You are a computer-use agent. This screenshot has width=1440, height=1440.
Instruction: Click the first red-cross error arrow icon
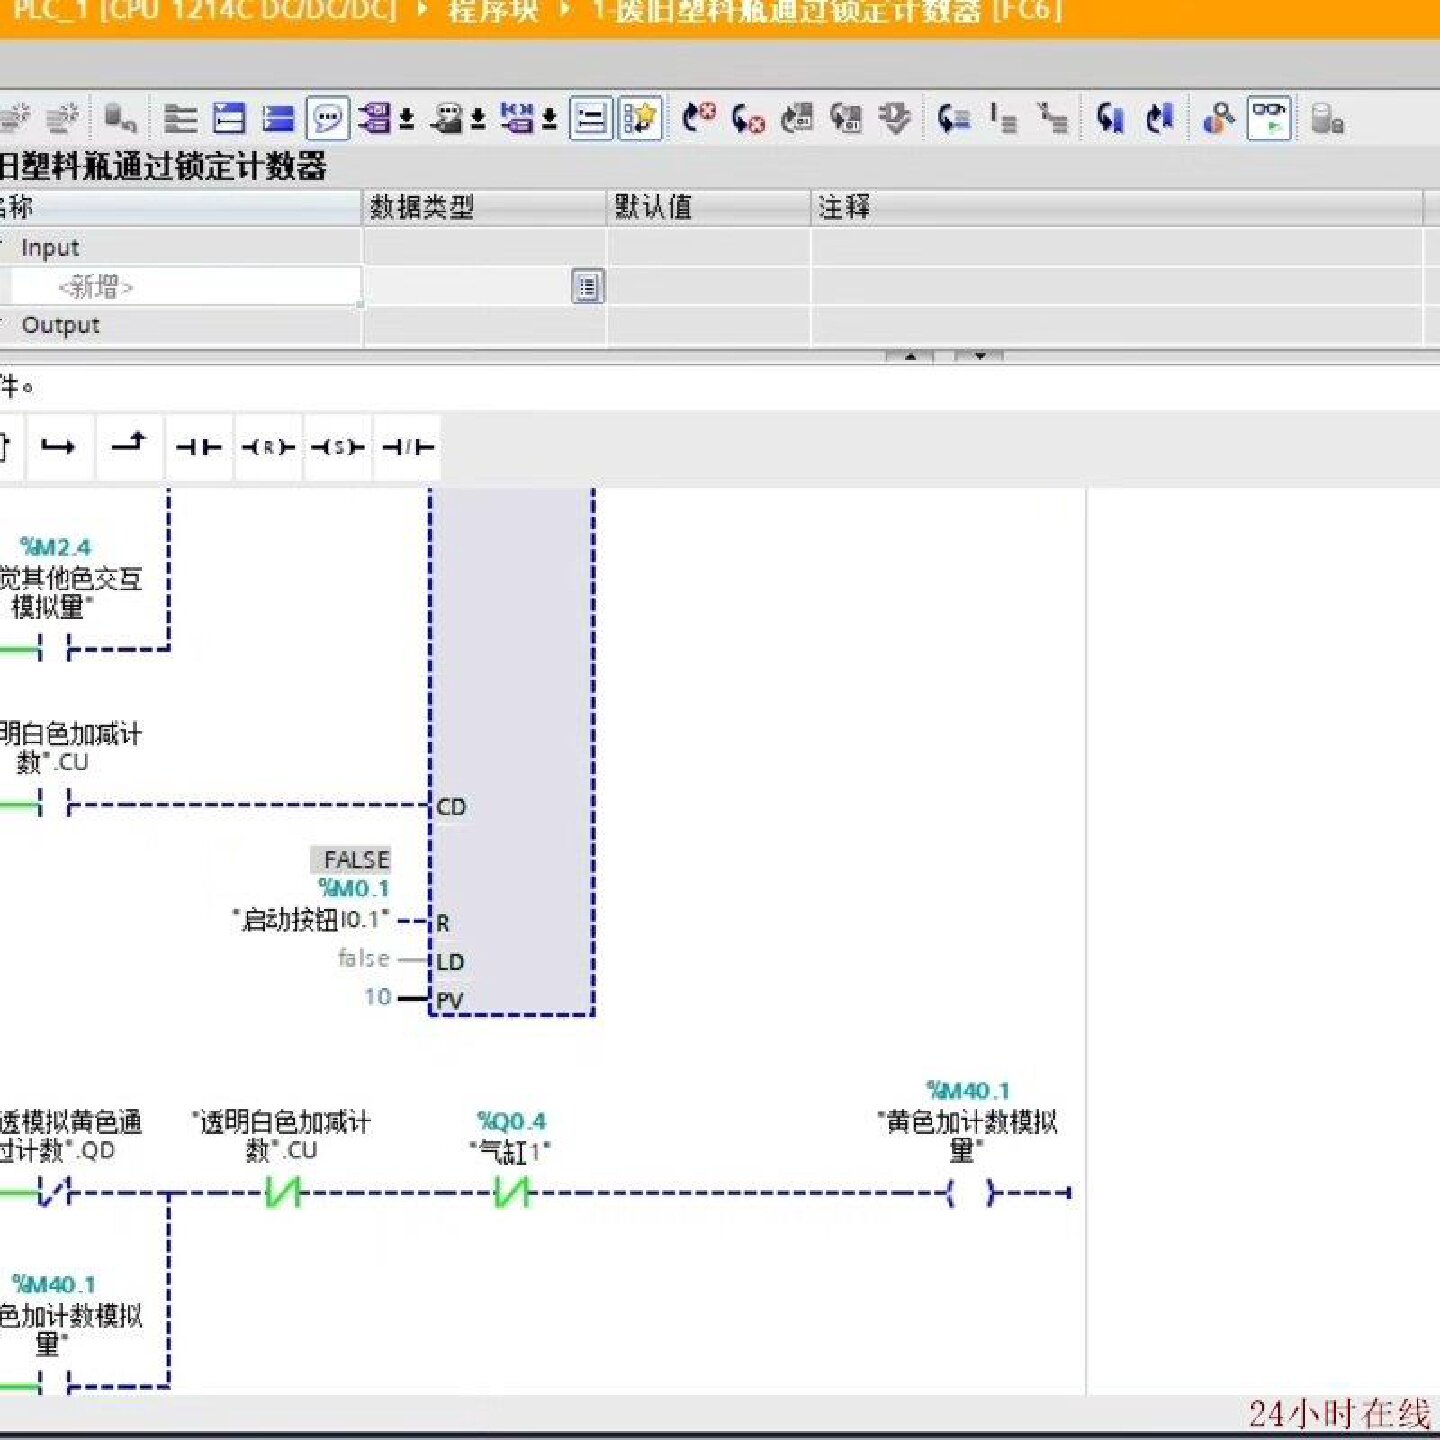coord(699,119)
